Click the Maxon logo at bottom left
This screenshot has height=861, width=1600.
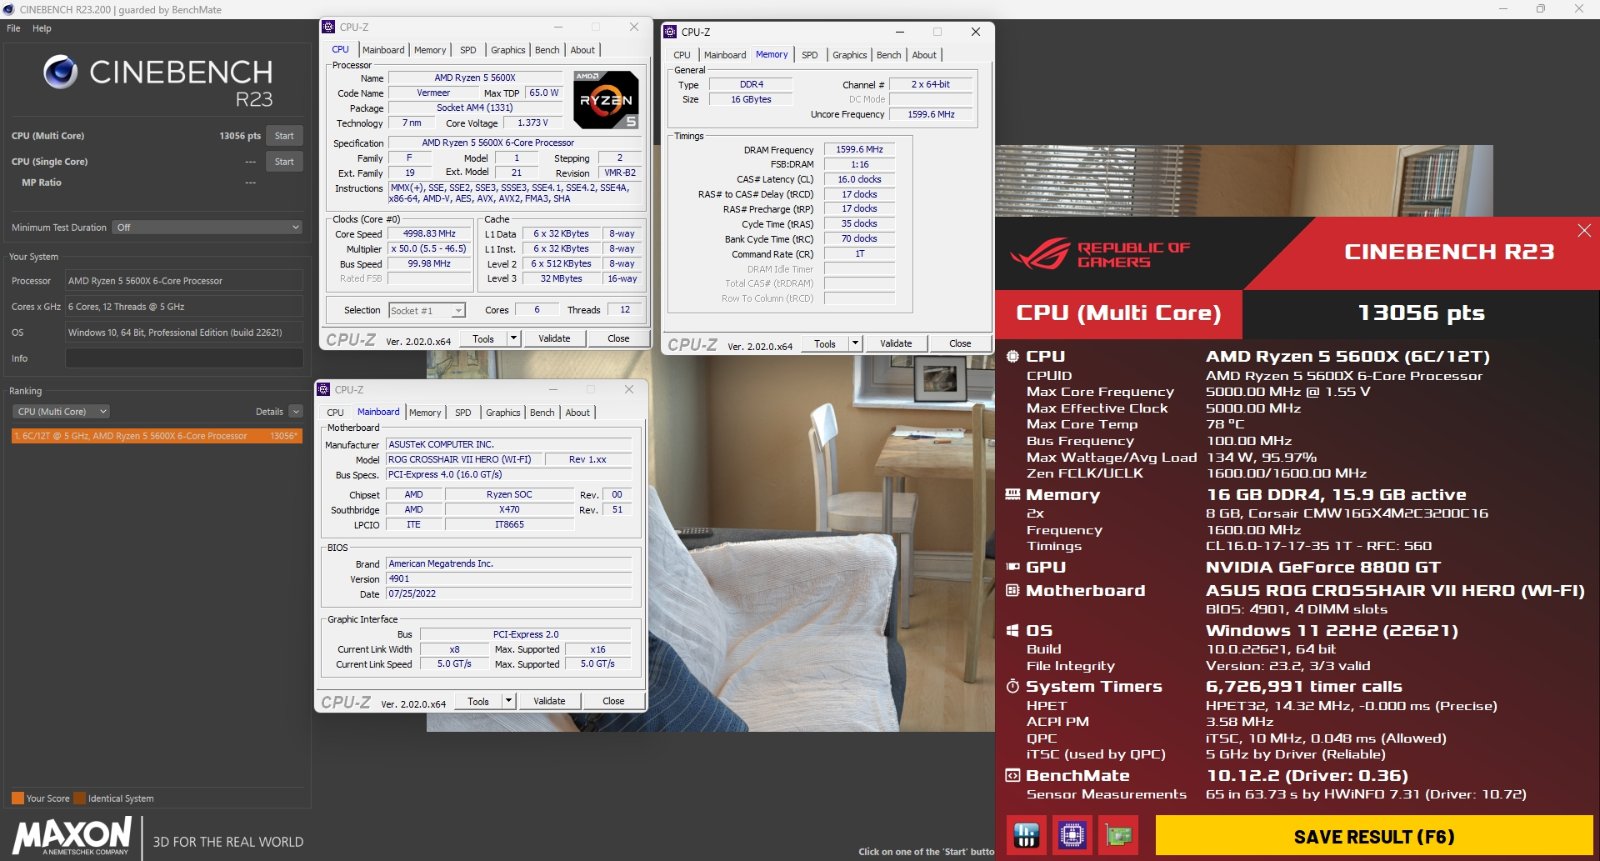tap(72, 836)
